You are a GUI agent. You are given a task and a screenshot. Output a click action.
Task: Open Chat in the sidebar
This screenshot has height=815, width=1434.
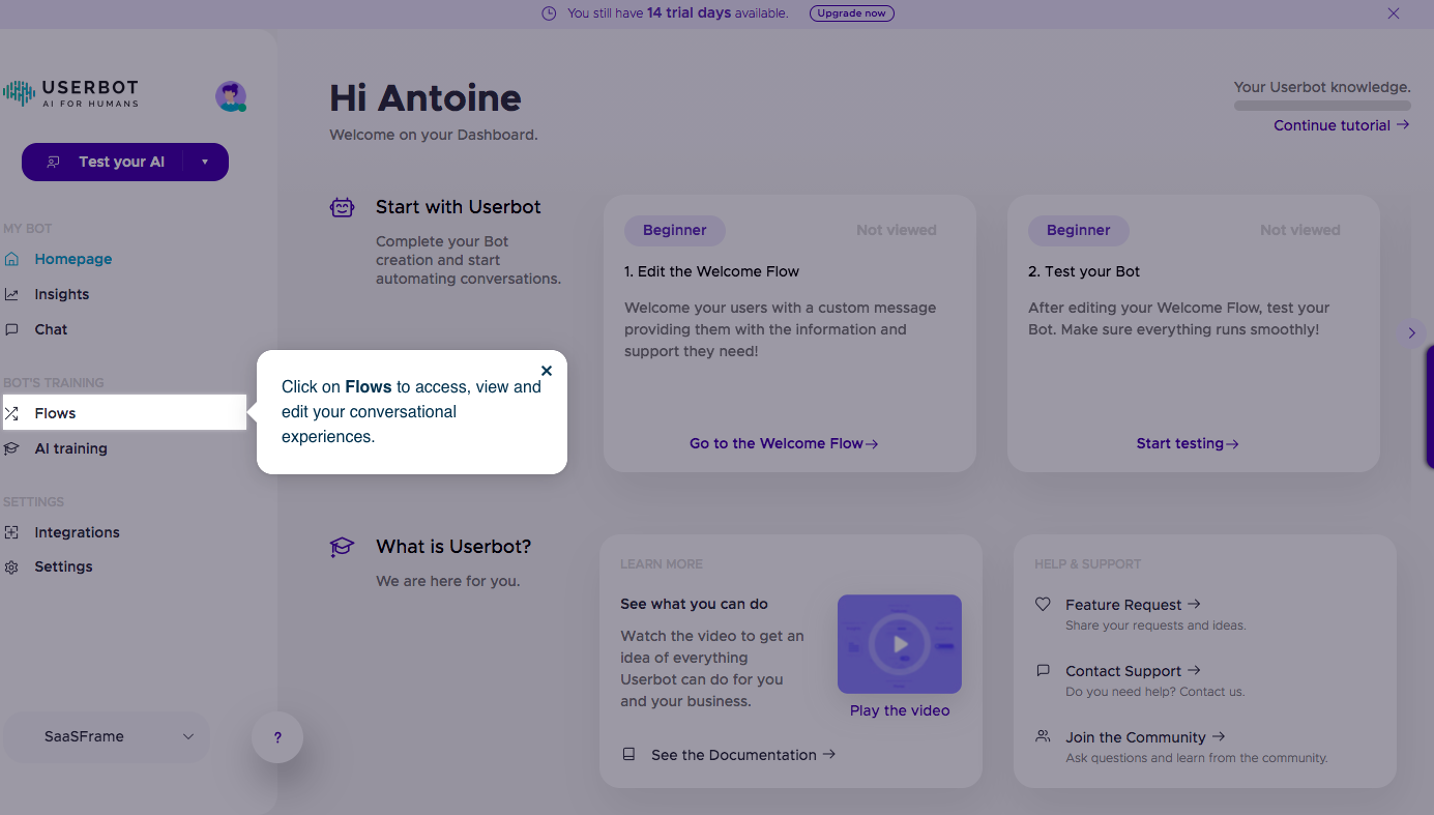pyautogui.click(x=51, y=329)
